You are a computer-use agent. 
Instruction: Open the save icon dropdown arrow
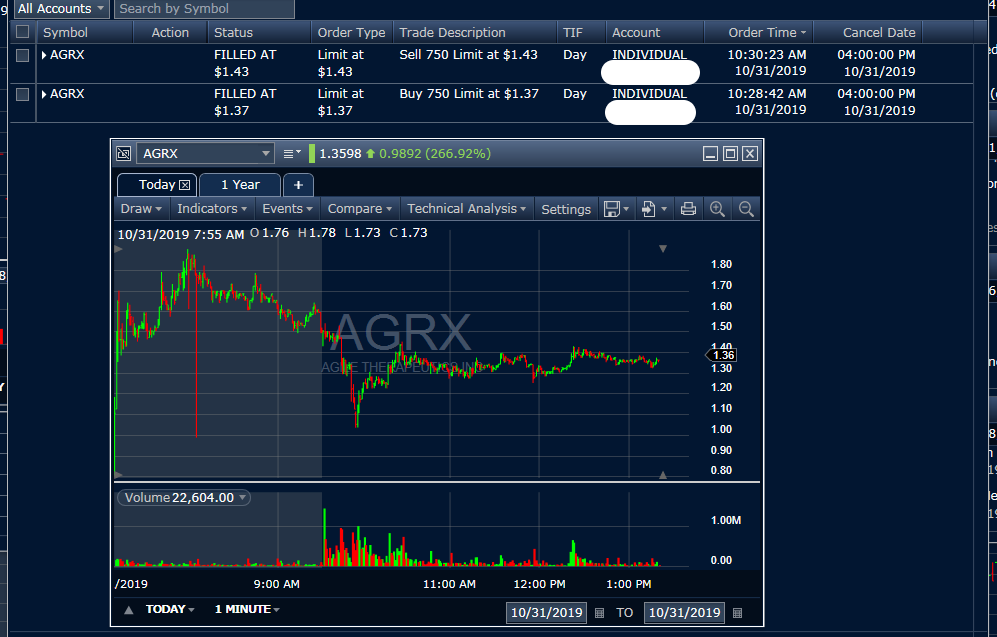pyautogui.click(x=626, y=209)
